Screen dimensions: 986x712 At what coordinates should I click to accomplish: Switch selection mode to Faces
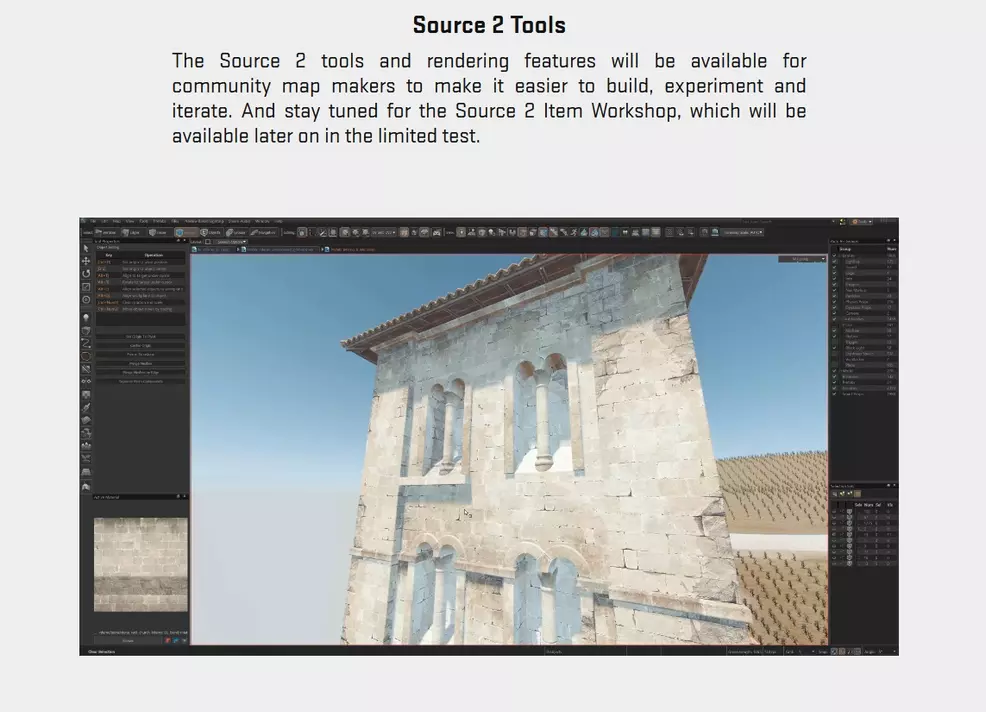pyautogui.click(x=159, y=233)
